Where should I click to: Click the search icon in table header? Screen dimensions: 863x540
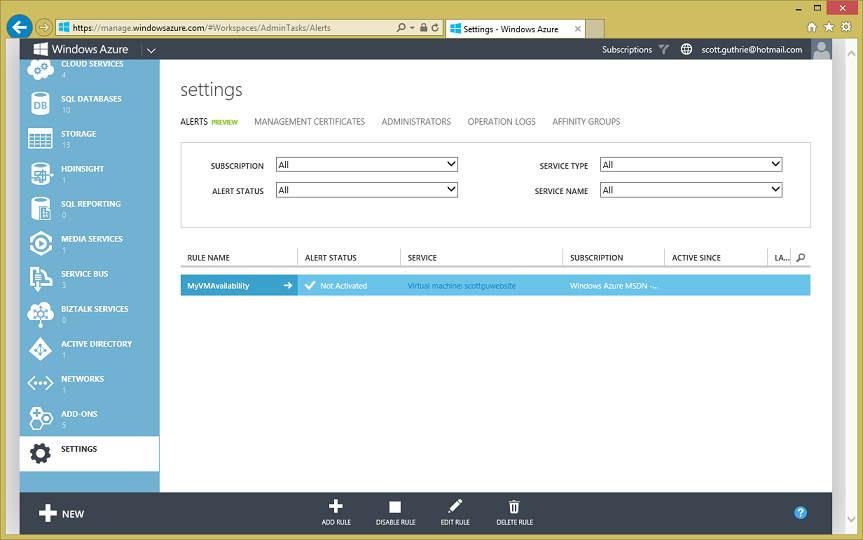coord(801,257)
